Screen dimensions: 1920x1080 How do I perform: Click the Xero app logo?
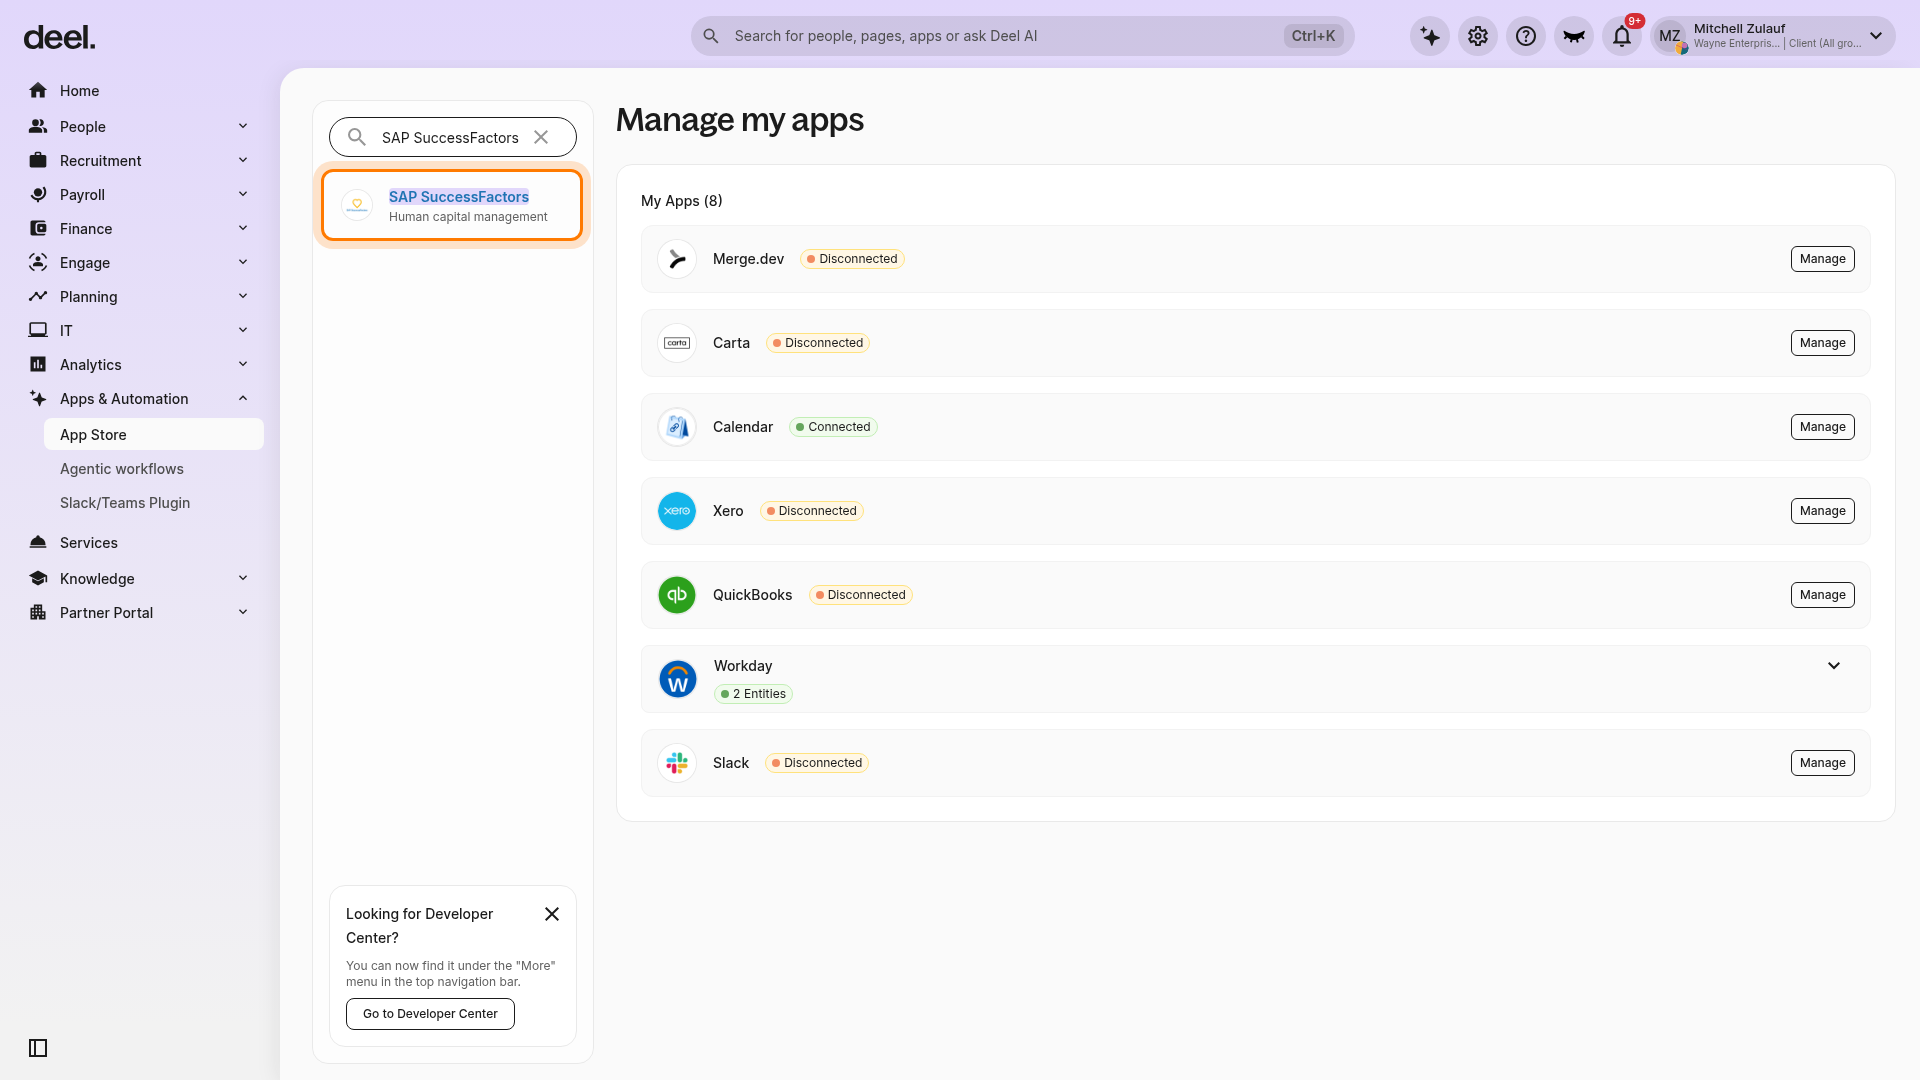click(677, 511)
